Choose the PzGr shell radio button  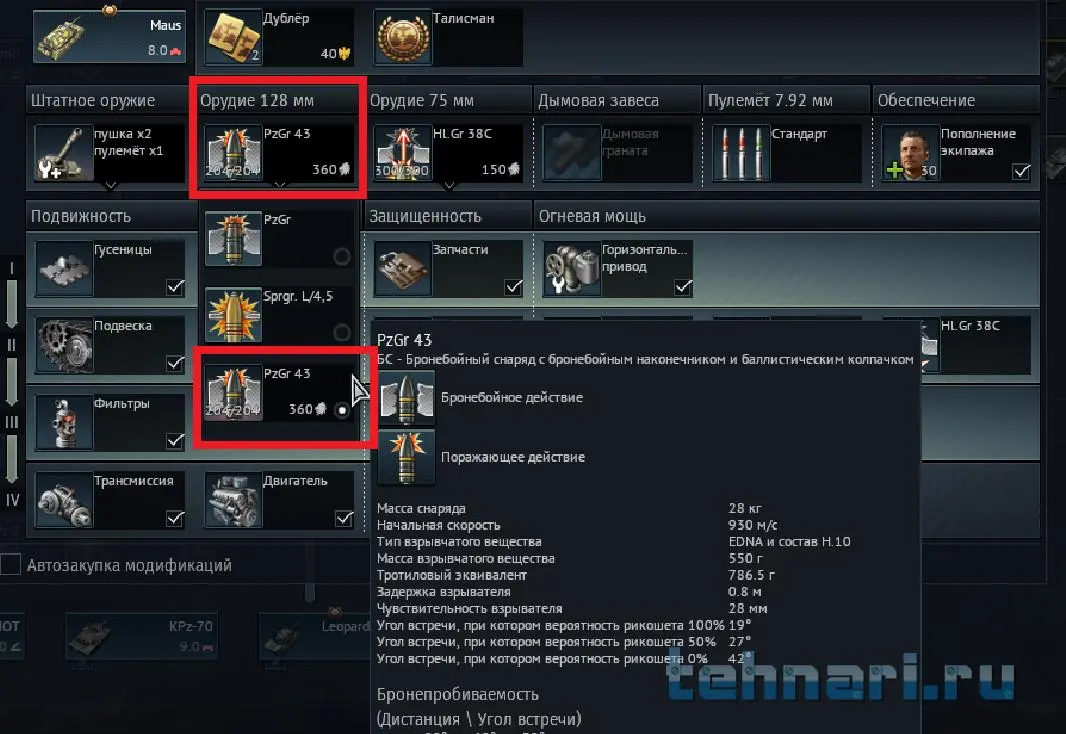click(x=341, y=256)
